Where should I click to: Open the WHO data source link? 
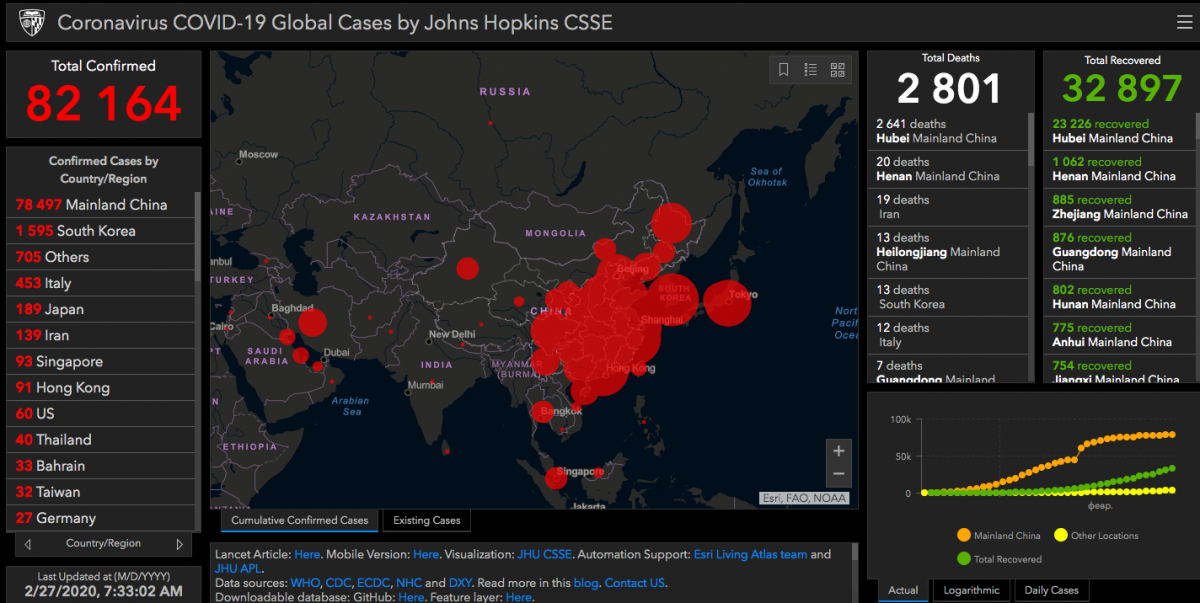(x=305, y=583)
